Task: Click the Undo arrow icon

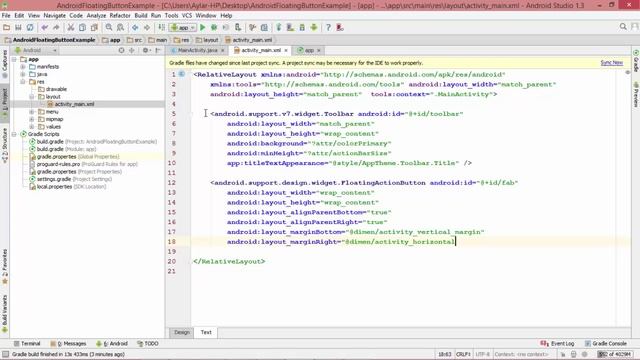Action: click(44, 27)
